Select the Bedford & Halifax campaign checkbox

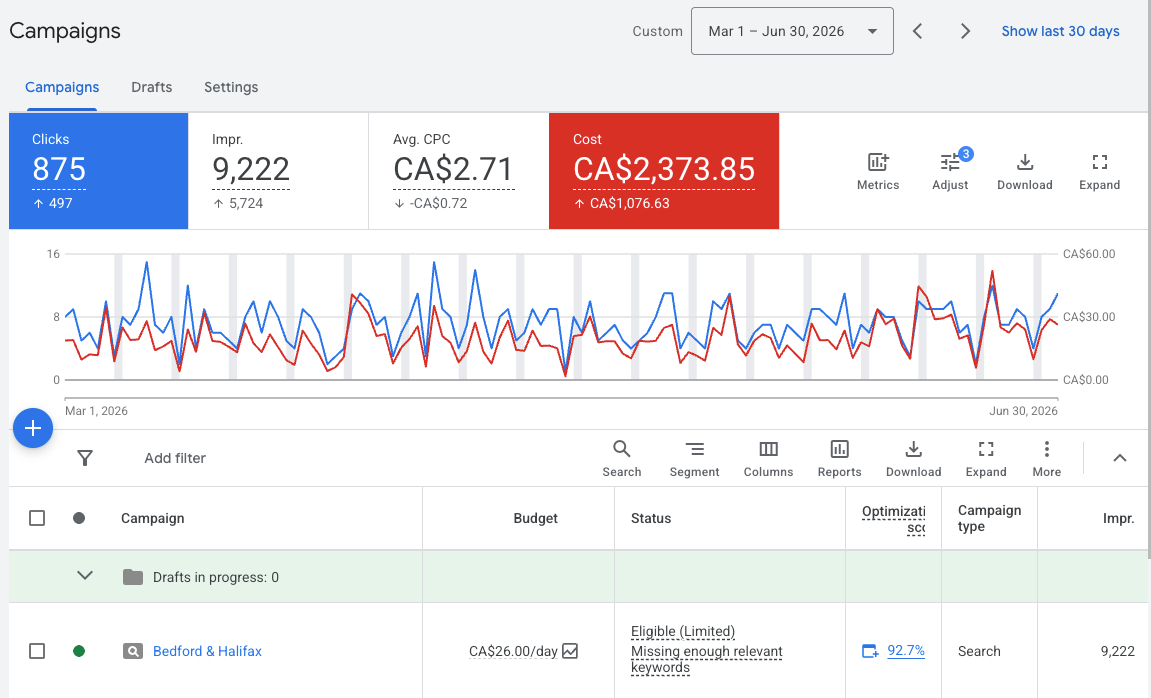37,651
